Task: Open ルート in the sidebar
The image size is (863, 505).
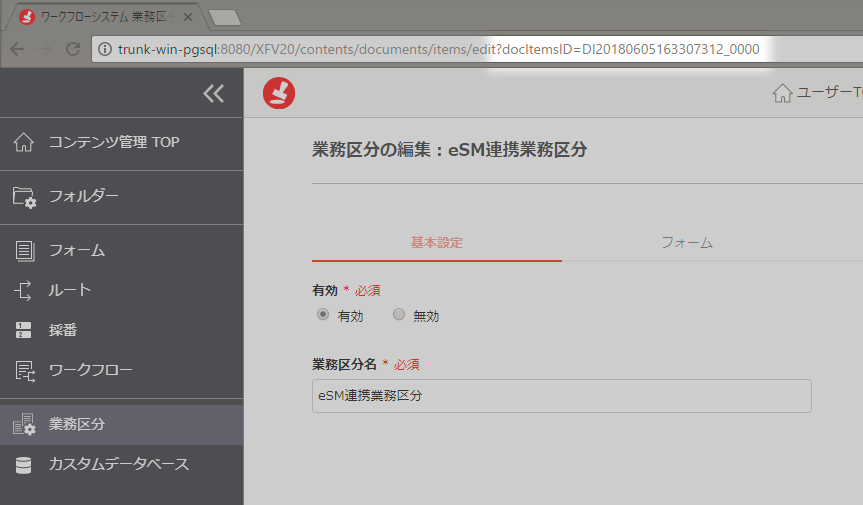Action: (121, 290)
